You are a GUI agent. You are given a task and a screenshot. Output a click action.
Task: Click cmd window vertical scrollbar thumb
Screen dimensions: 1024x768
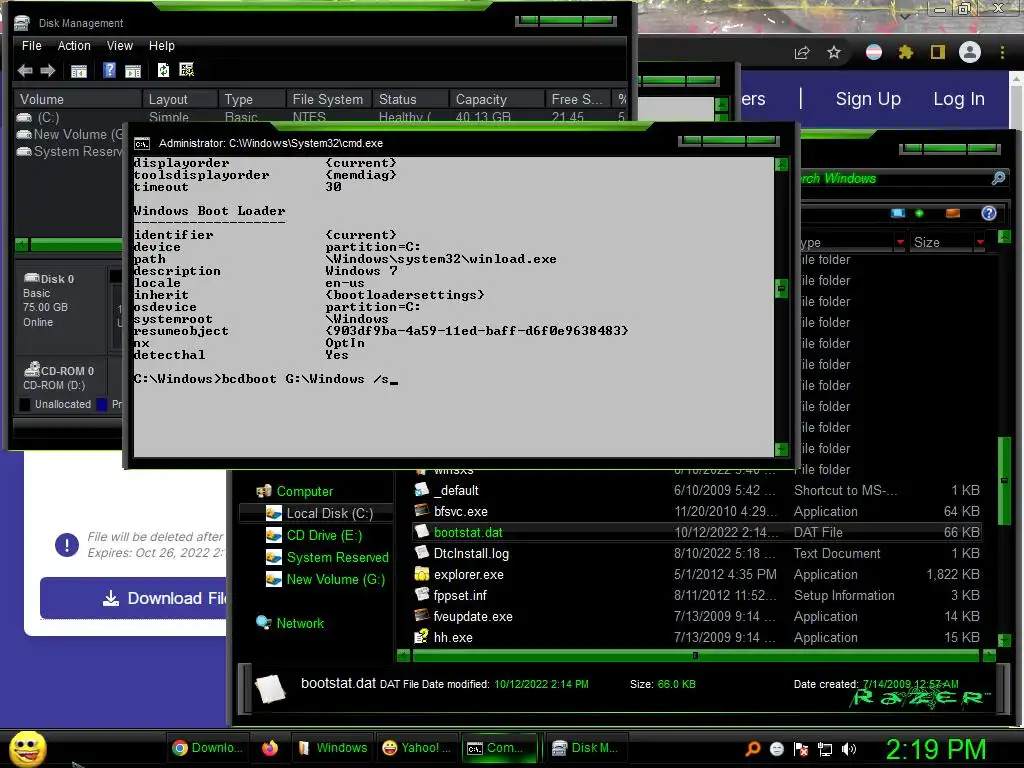click(x=781, y=288)
